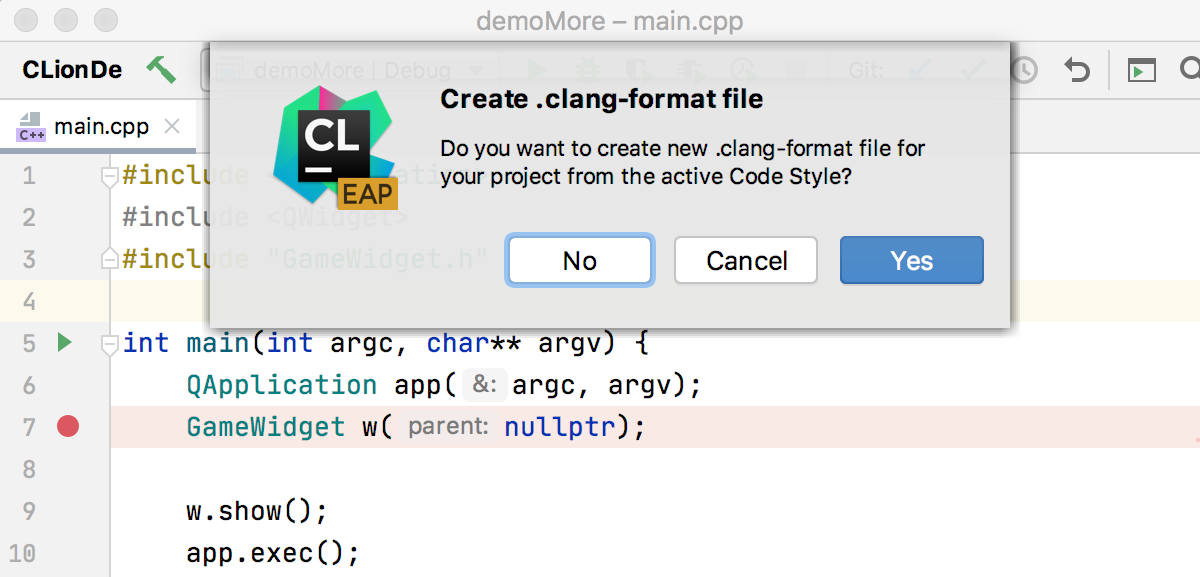Click the Search magnifier icon

click(x=1190, y=70)
